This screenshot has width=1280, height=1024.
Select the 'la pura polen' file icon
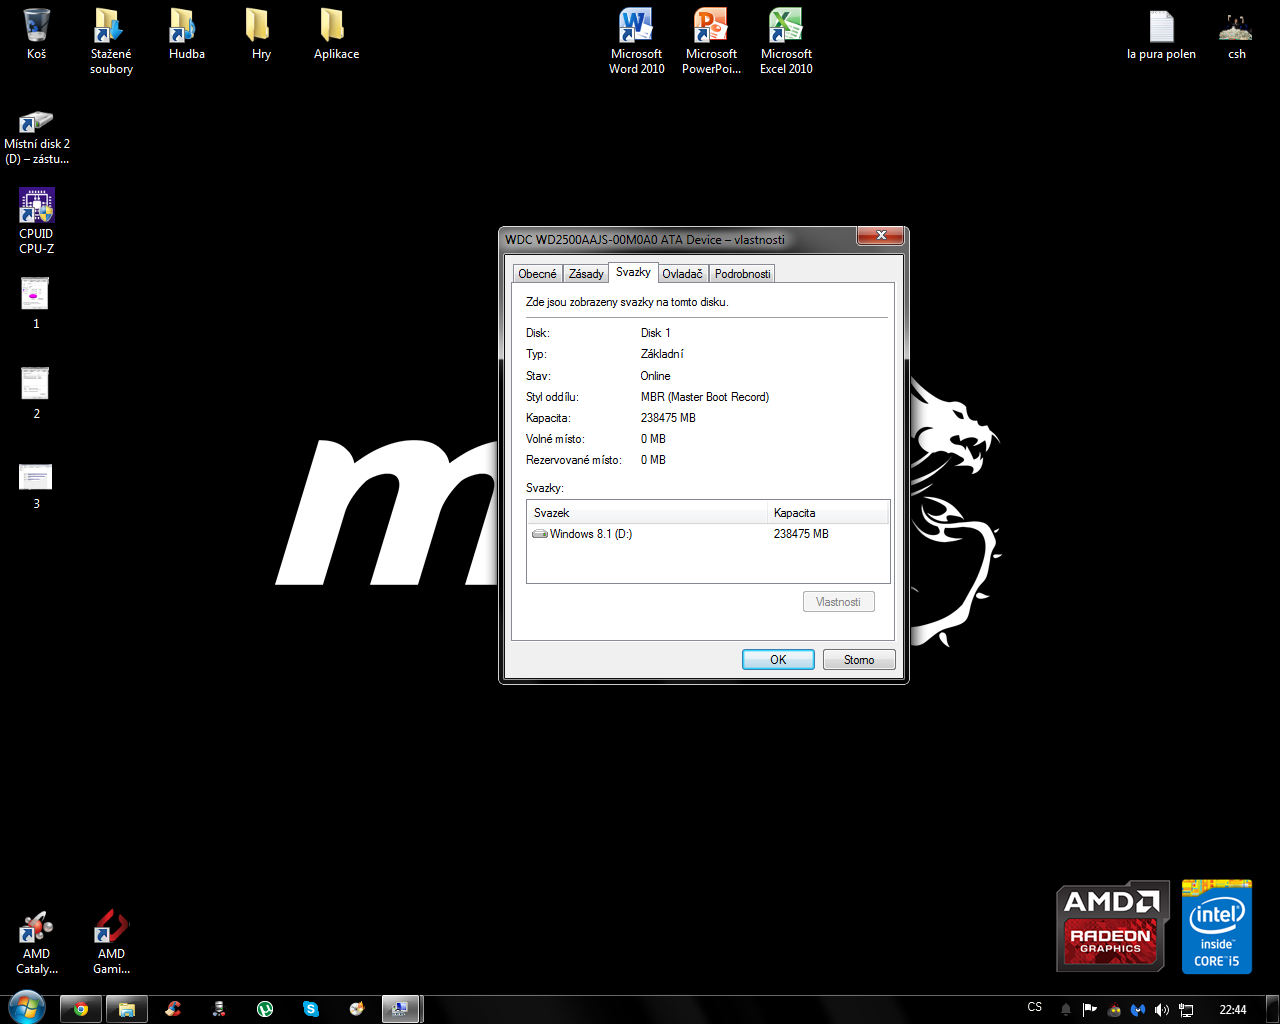pyautogui.click(x=1161, y=35)
